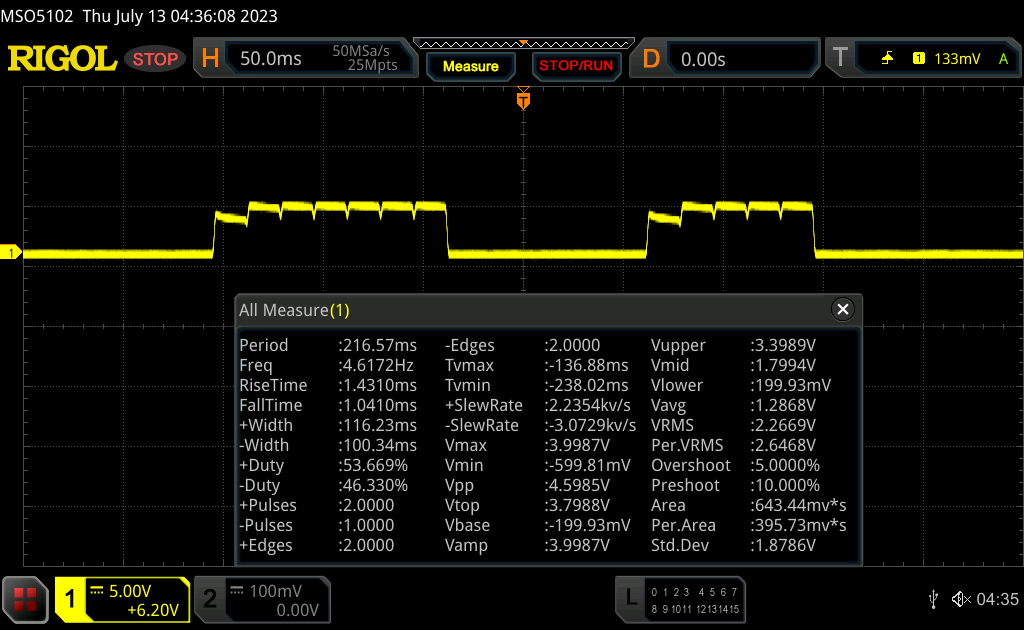Click the waveform memory position overview bar
This screenshot has height=630, width=1024.
click(523, 43)
